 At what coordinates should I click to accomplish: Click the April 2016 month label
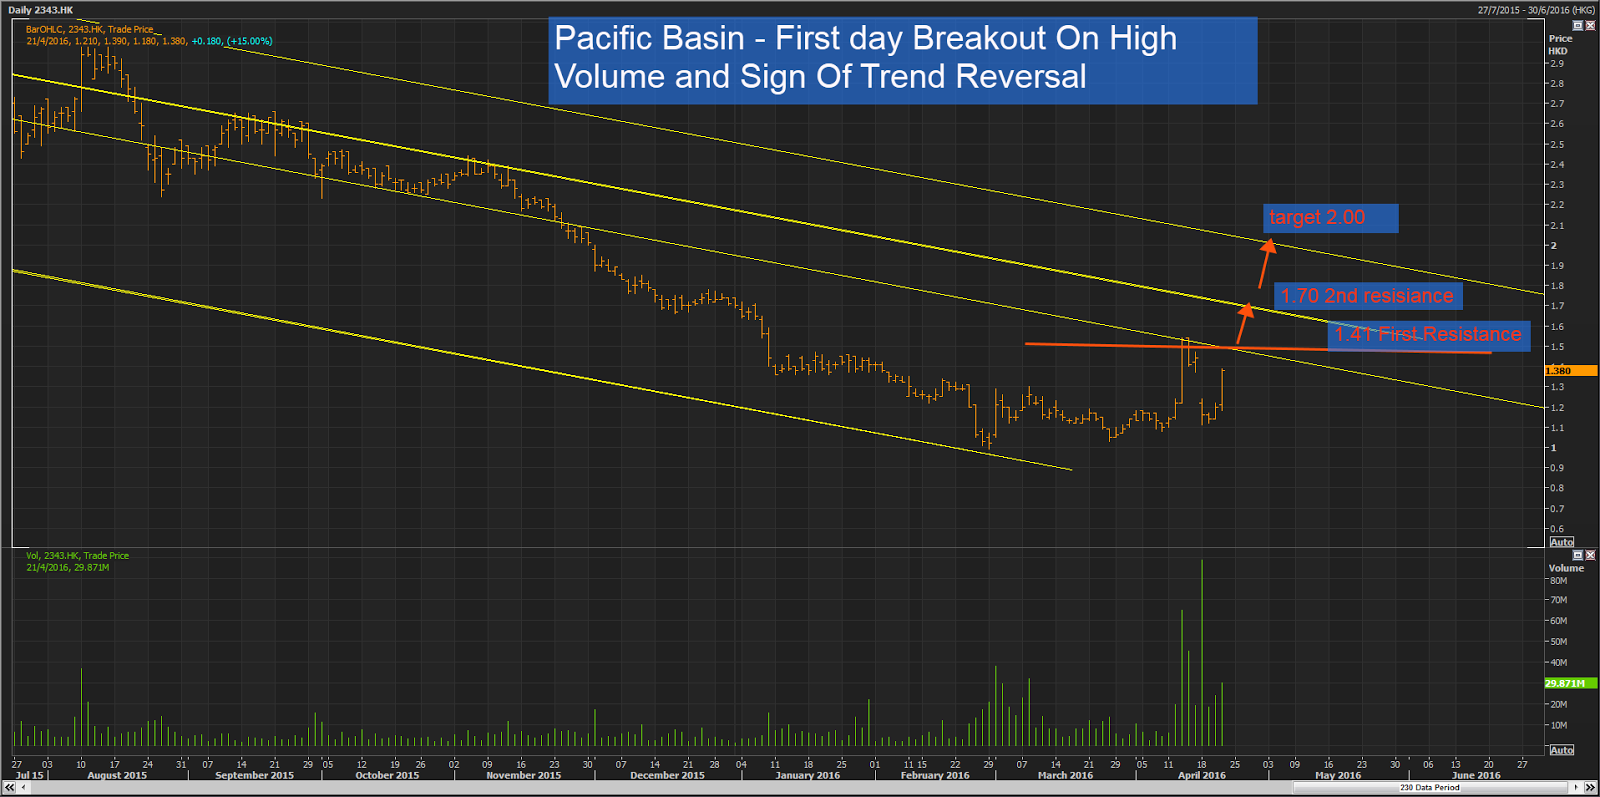[x=1201, y=776]
